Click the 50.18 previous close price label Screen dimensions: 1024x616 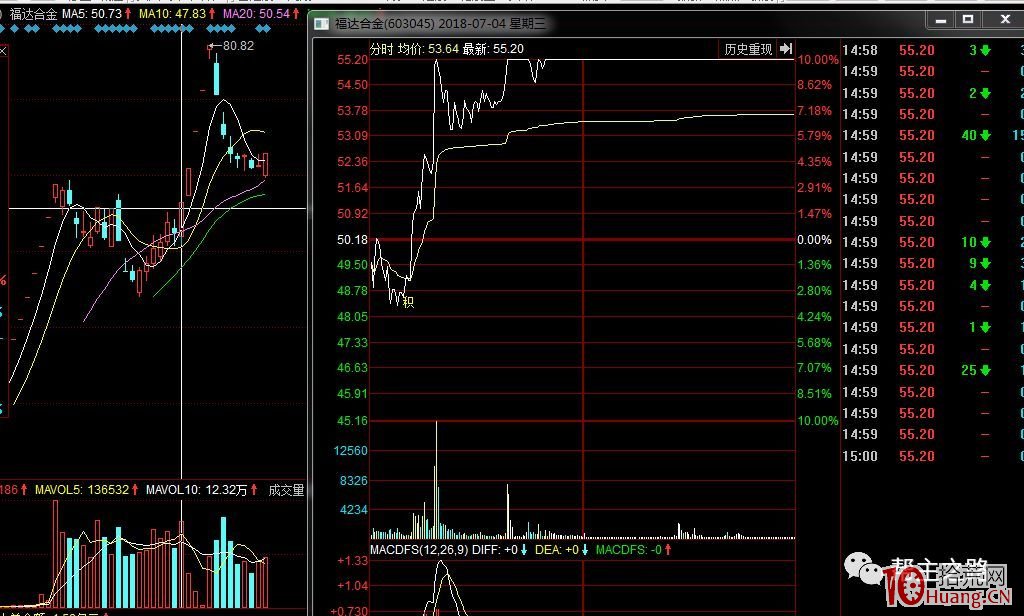(x=353, y=240)
